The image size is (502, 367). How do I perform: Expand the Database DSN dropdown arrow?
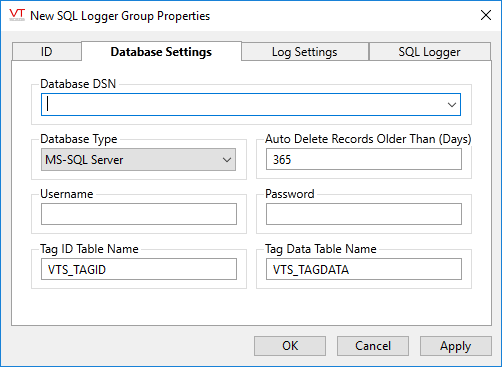click(x=452, y=105)
